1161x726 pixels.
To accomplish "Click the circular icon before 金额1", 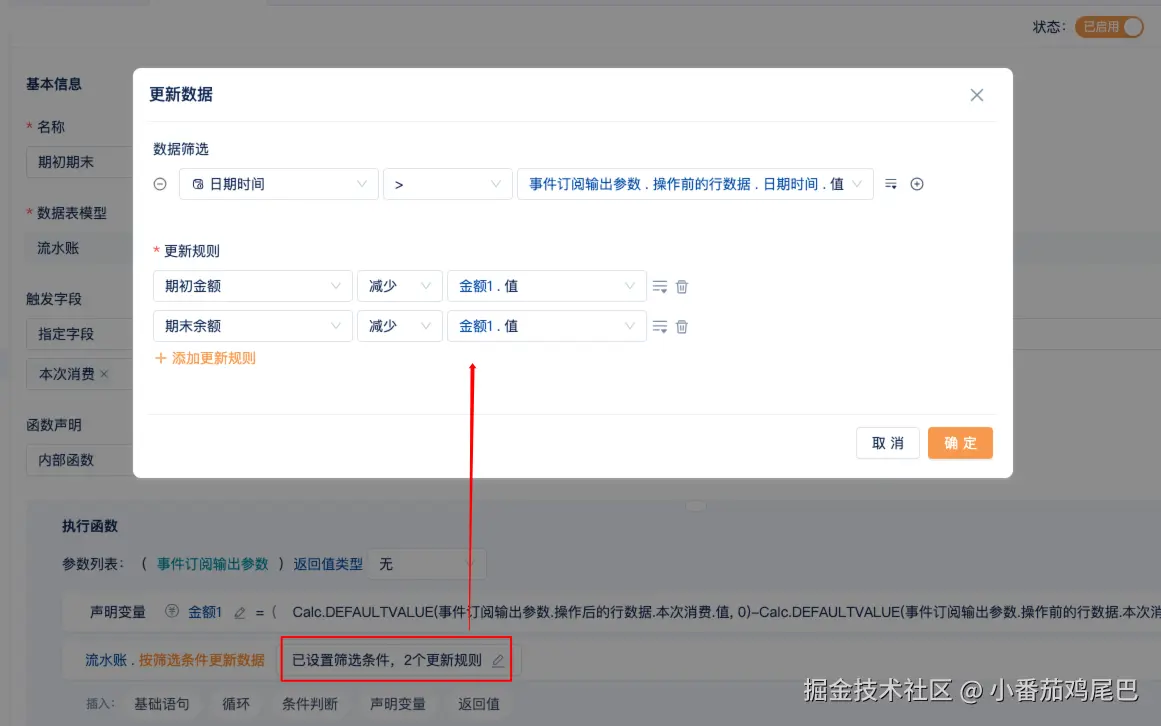I will (x=172, y=611).
